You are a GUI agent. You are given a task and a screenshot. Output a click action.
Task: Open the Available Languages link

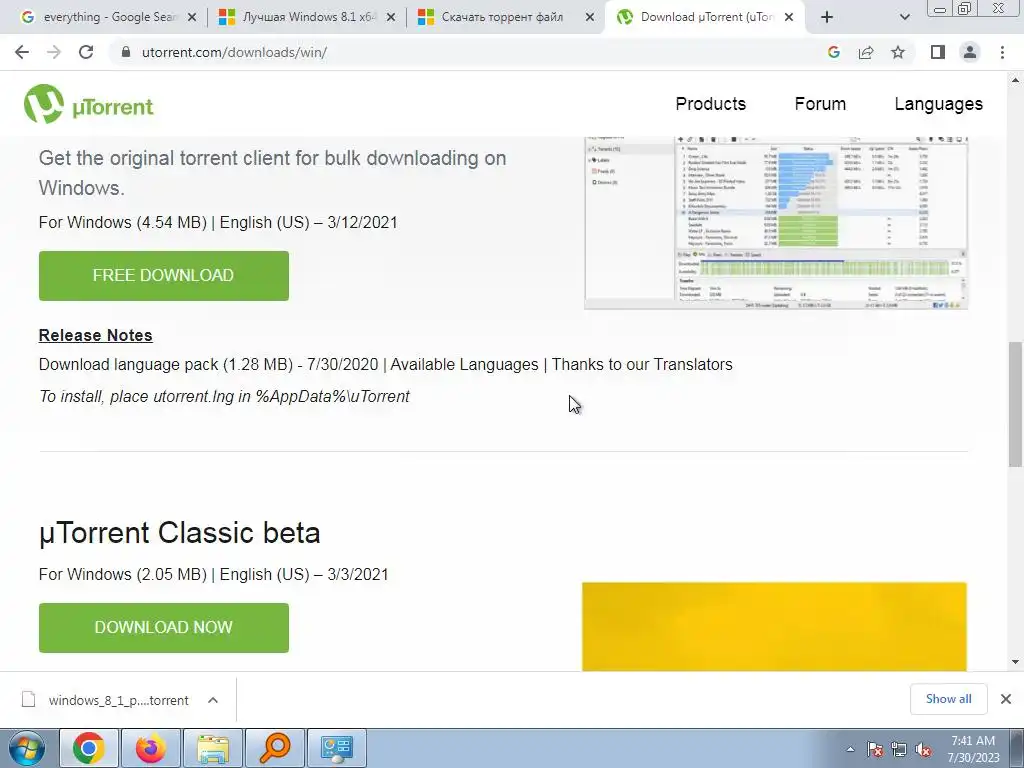[464, 364]
